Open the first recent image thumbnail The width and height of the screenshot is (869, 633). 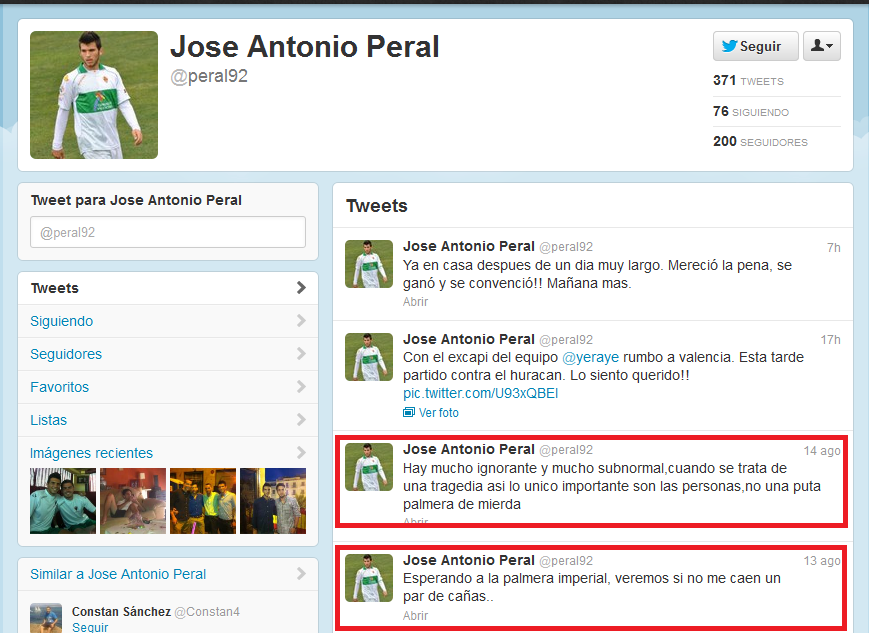pyautogui.click(x=63, y=501)
